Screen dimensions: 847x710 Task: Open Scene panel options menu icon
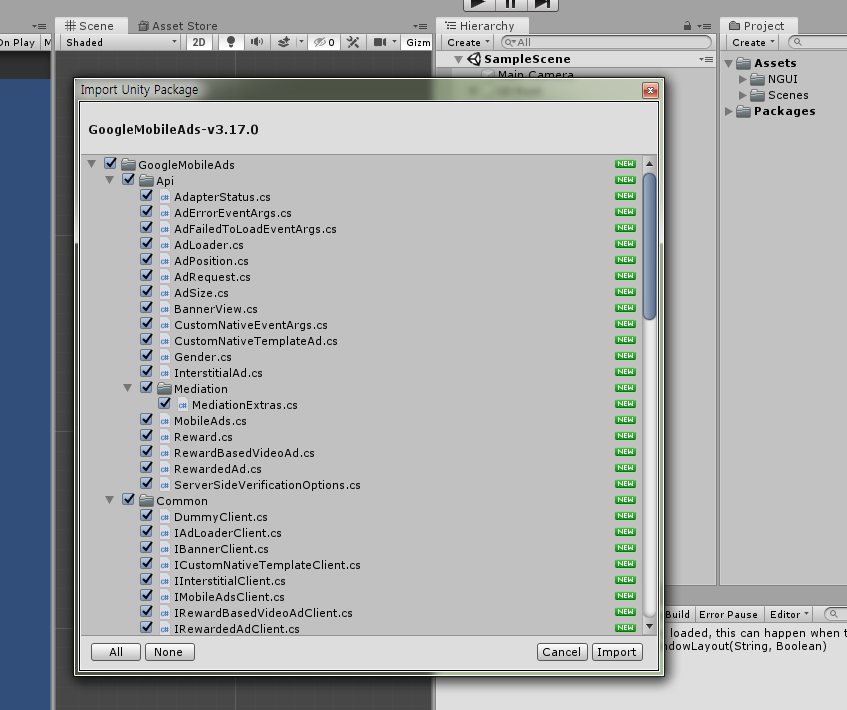(x=420, y=26)
